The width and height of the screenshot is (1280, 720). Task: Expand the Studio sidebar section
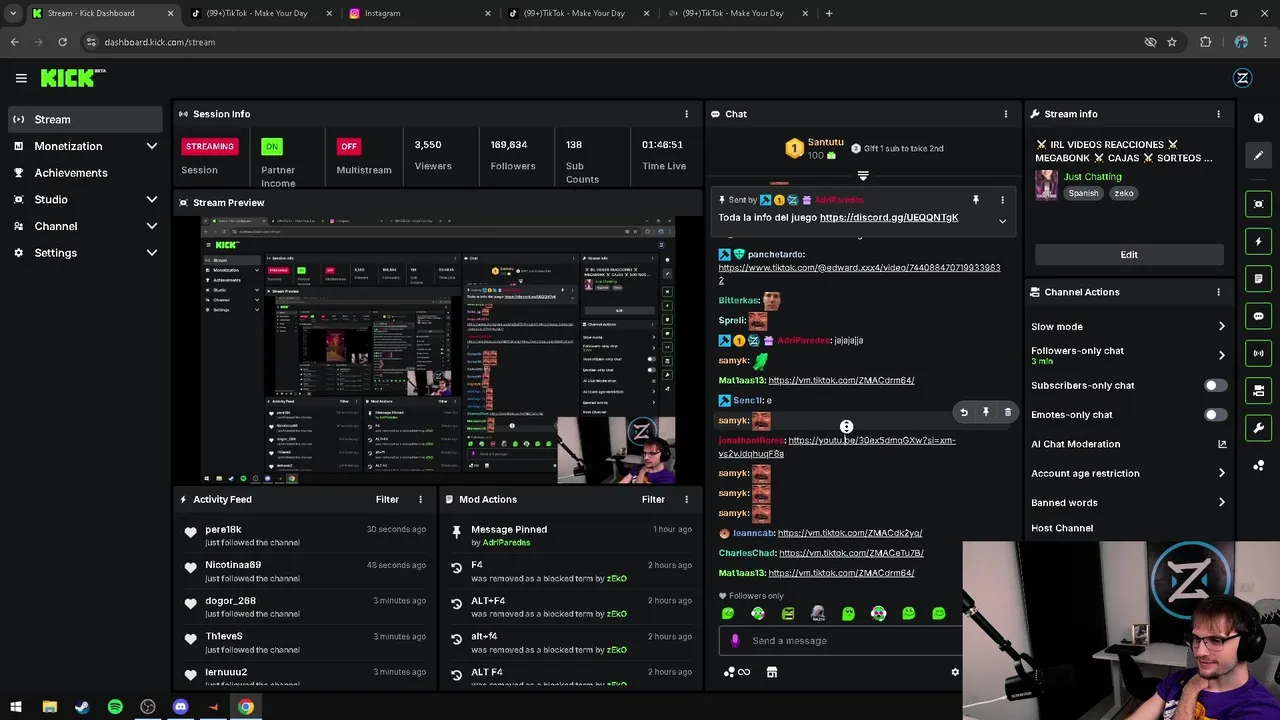click(x=152, y=200)
